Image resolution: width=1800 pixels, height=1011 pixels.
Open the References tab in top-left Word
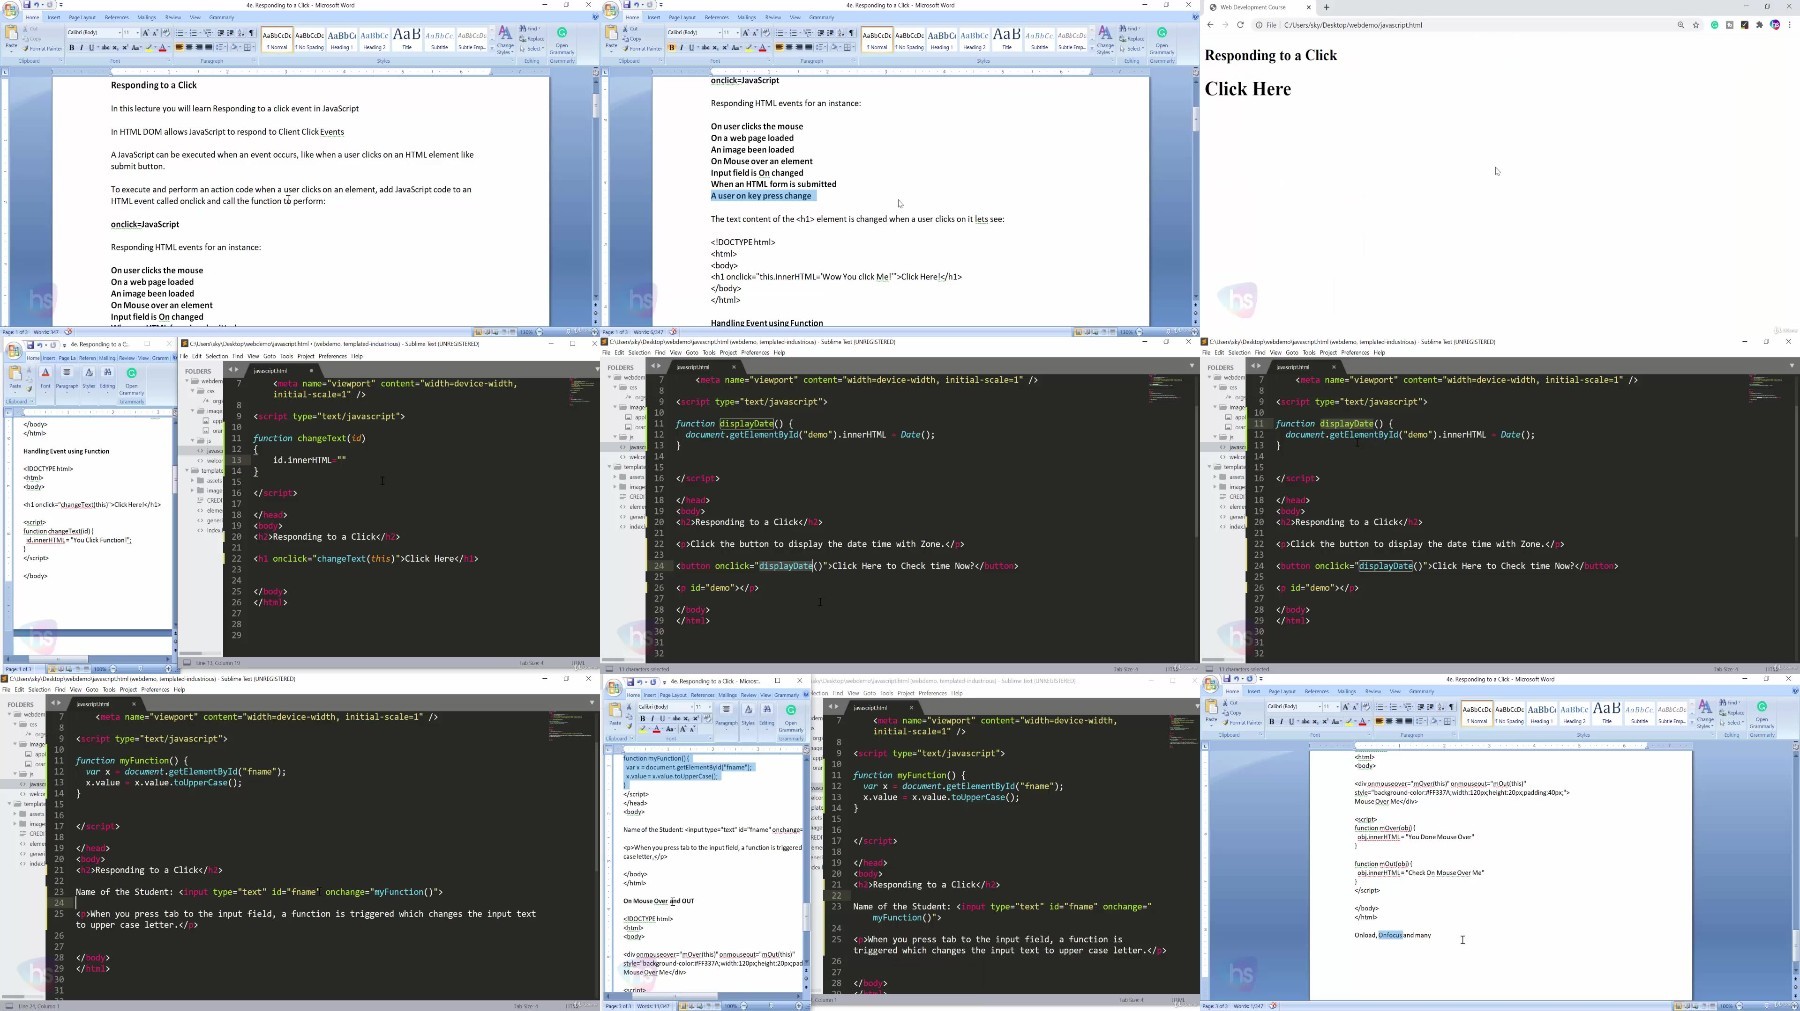116,17
